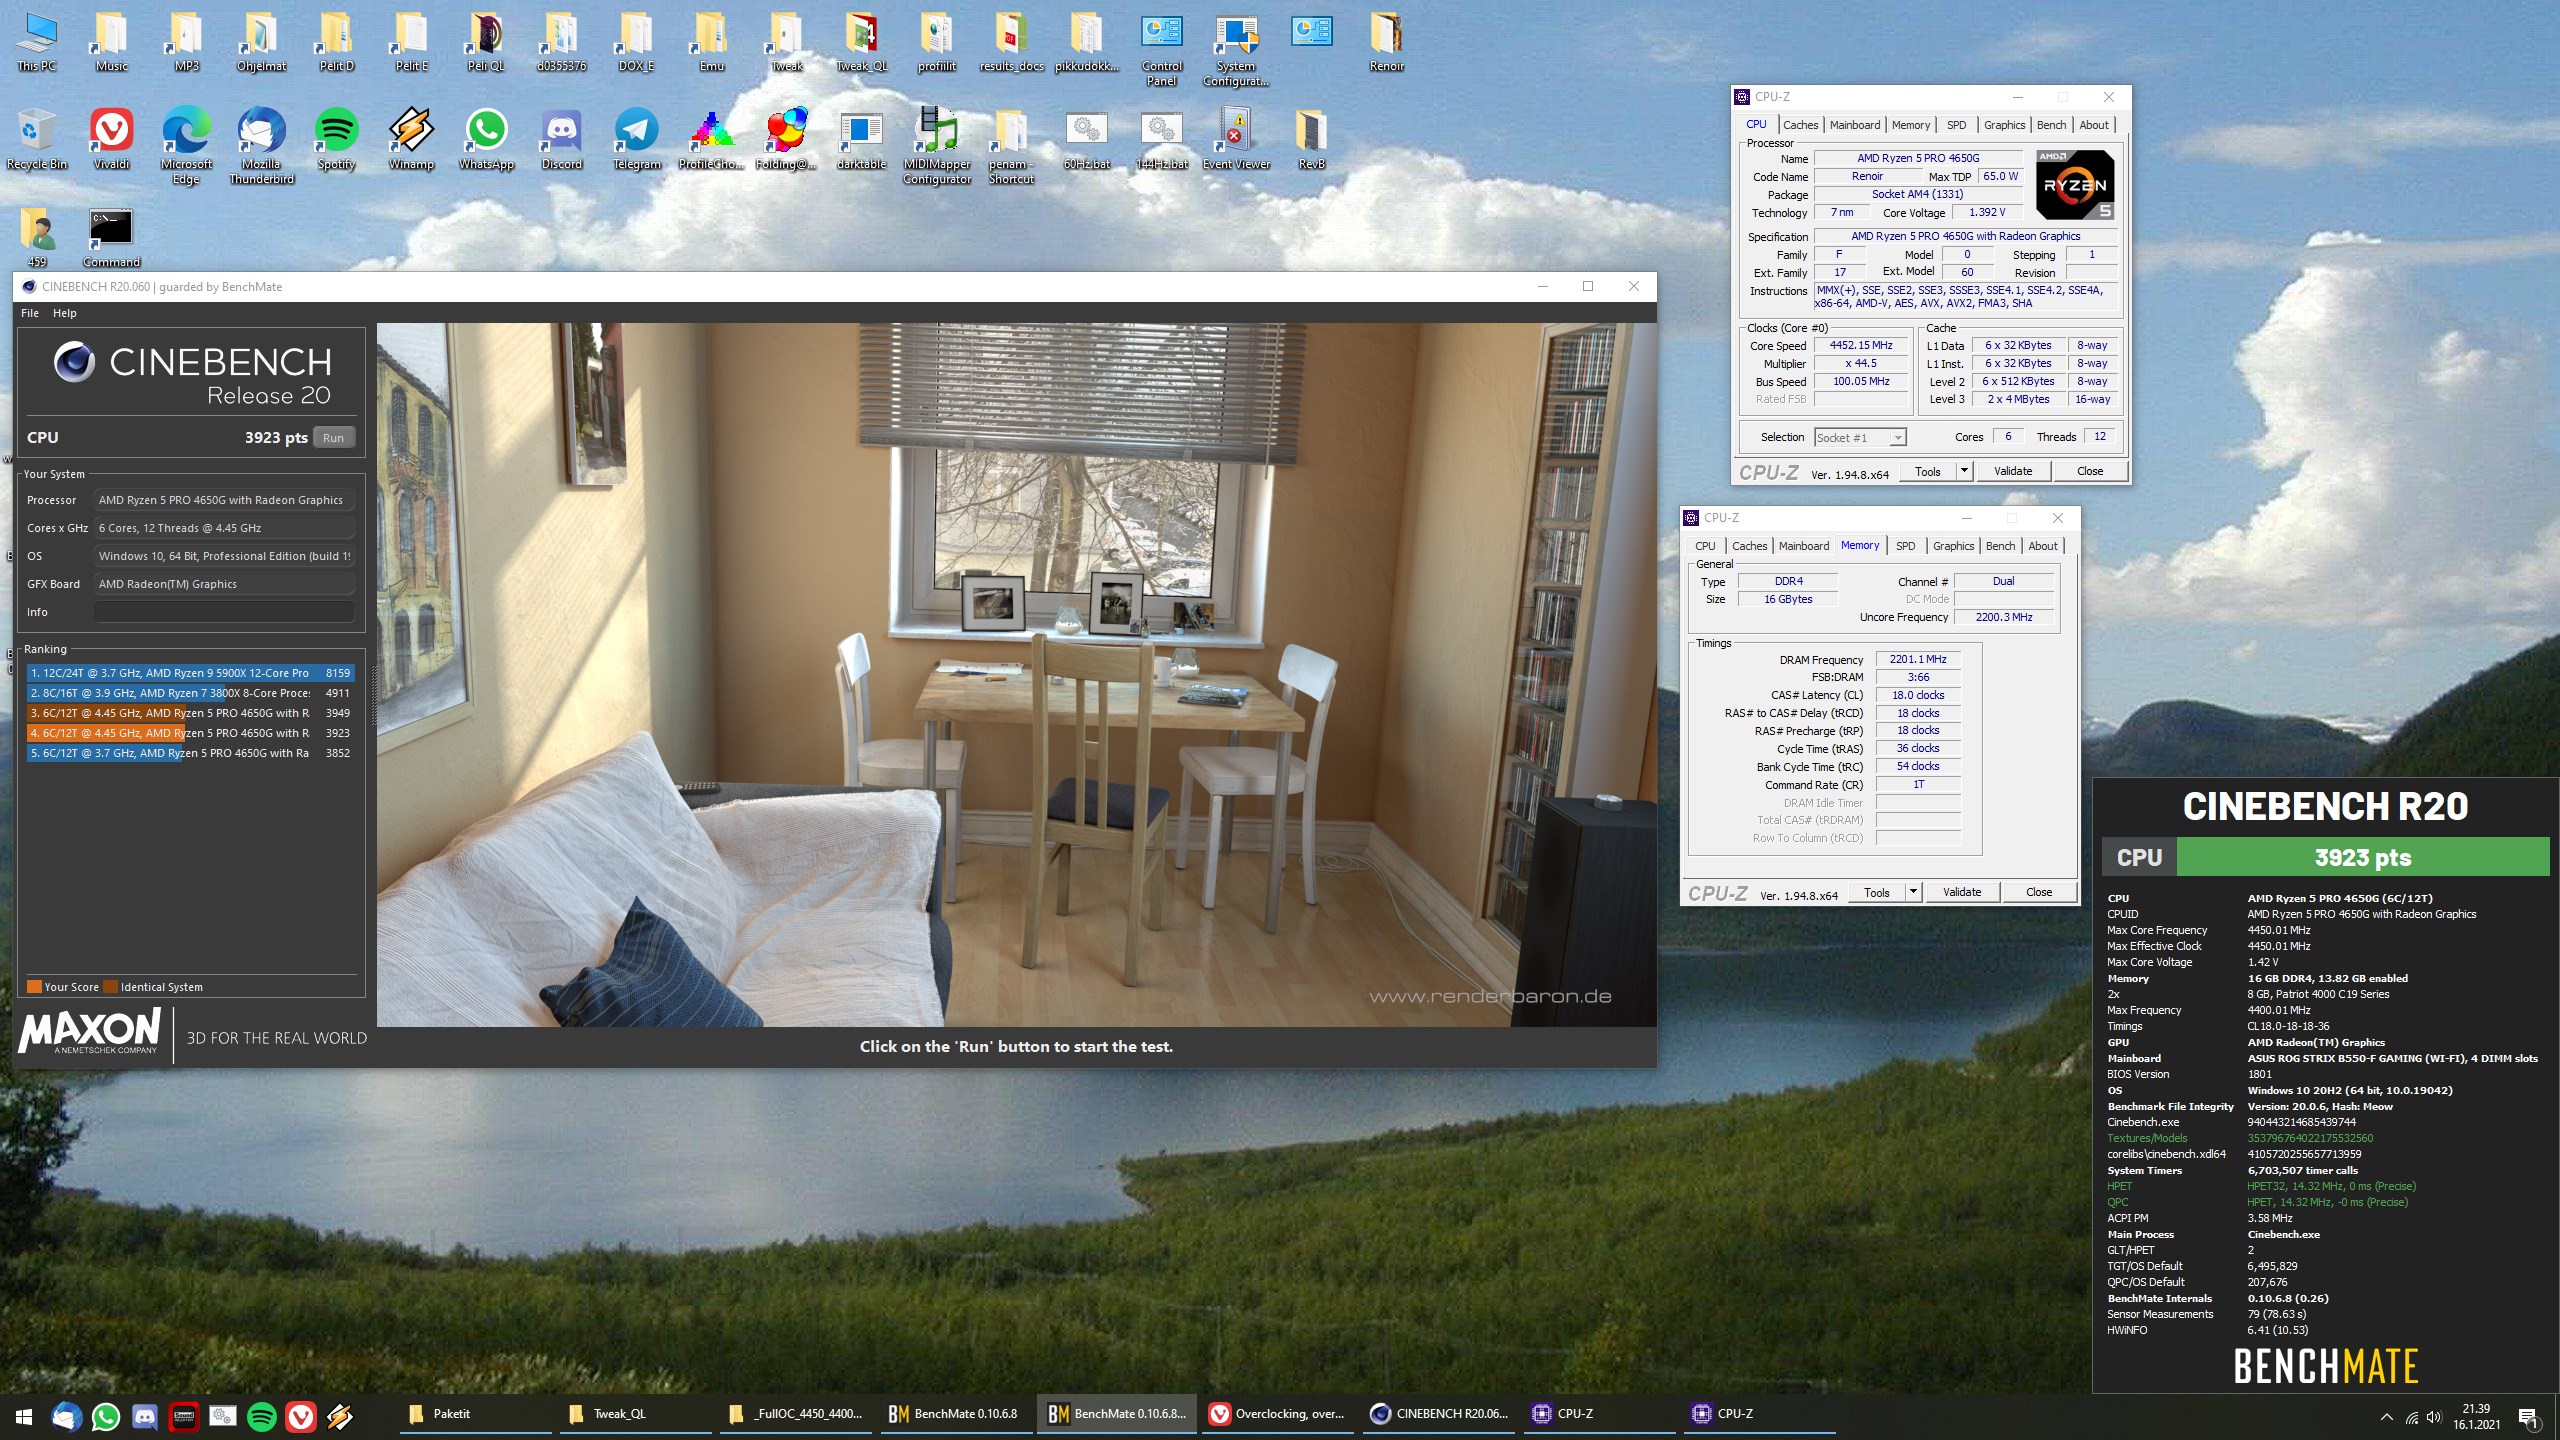Open WhatsApp desktop shortcut
Viewport: 2560px width, 1440px height.
486,138
